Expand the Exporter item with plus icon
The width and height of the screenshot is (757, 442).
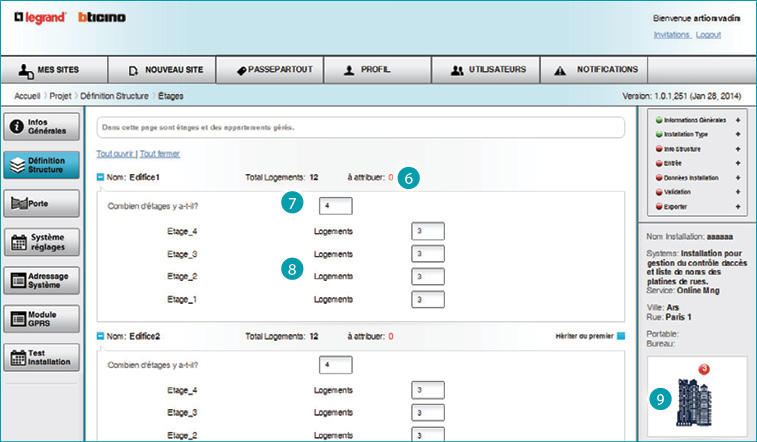(737, 206)
